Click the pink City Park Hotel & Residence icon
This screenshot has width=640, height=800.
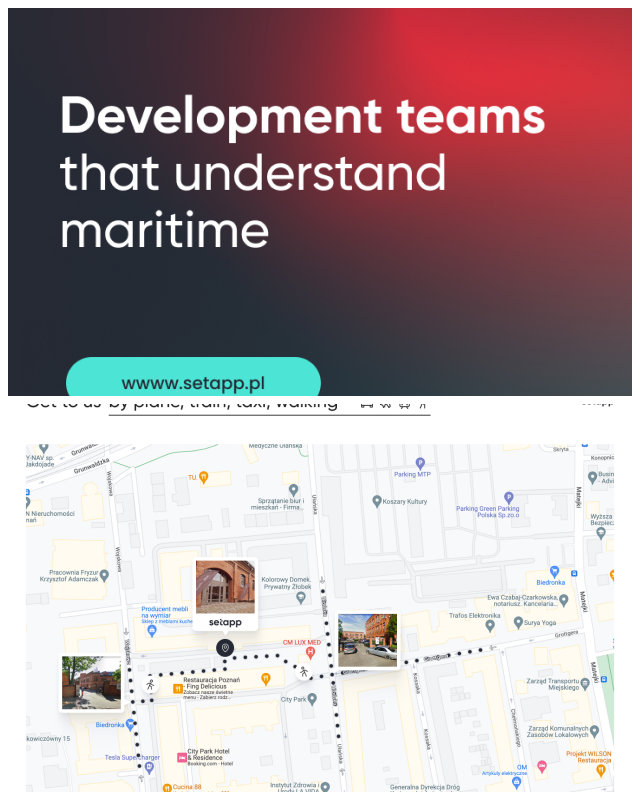(x=181, y=758)
